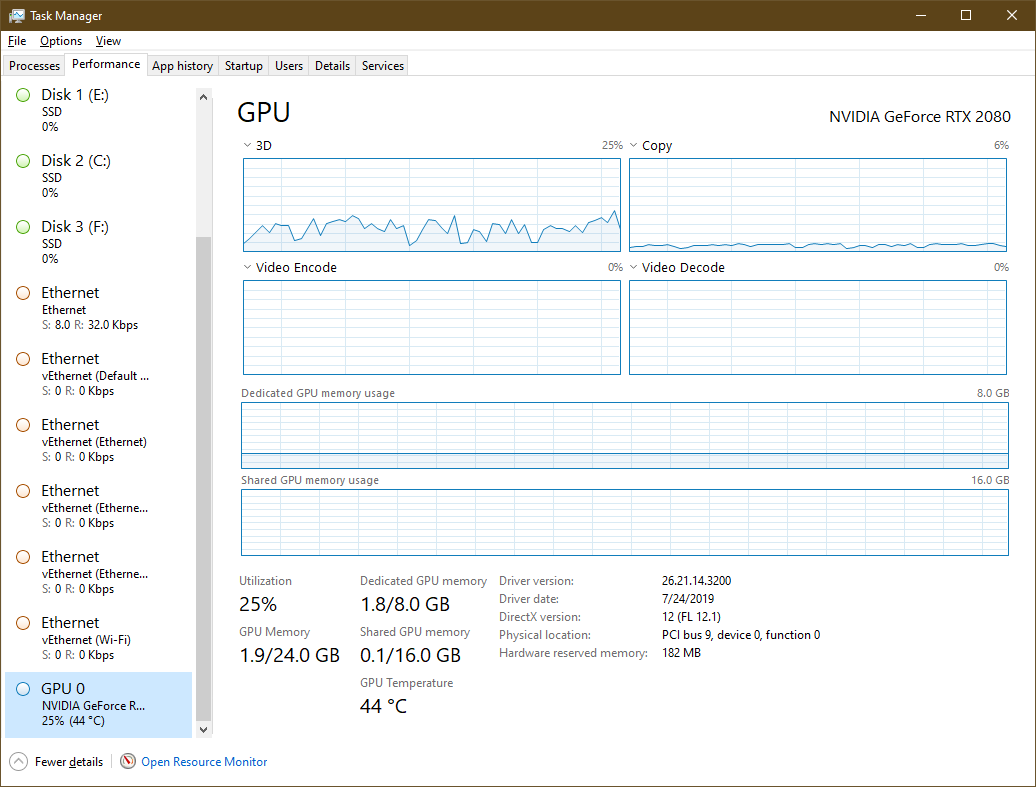Click the sidebar vertical scrollbar thumb
This screenshot has height=787, width=1036.
click(204, 478)
